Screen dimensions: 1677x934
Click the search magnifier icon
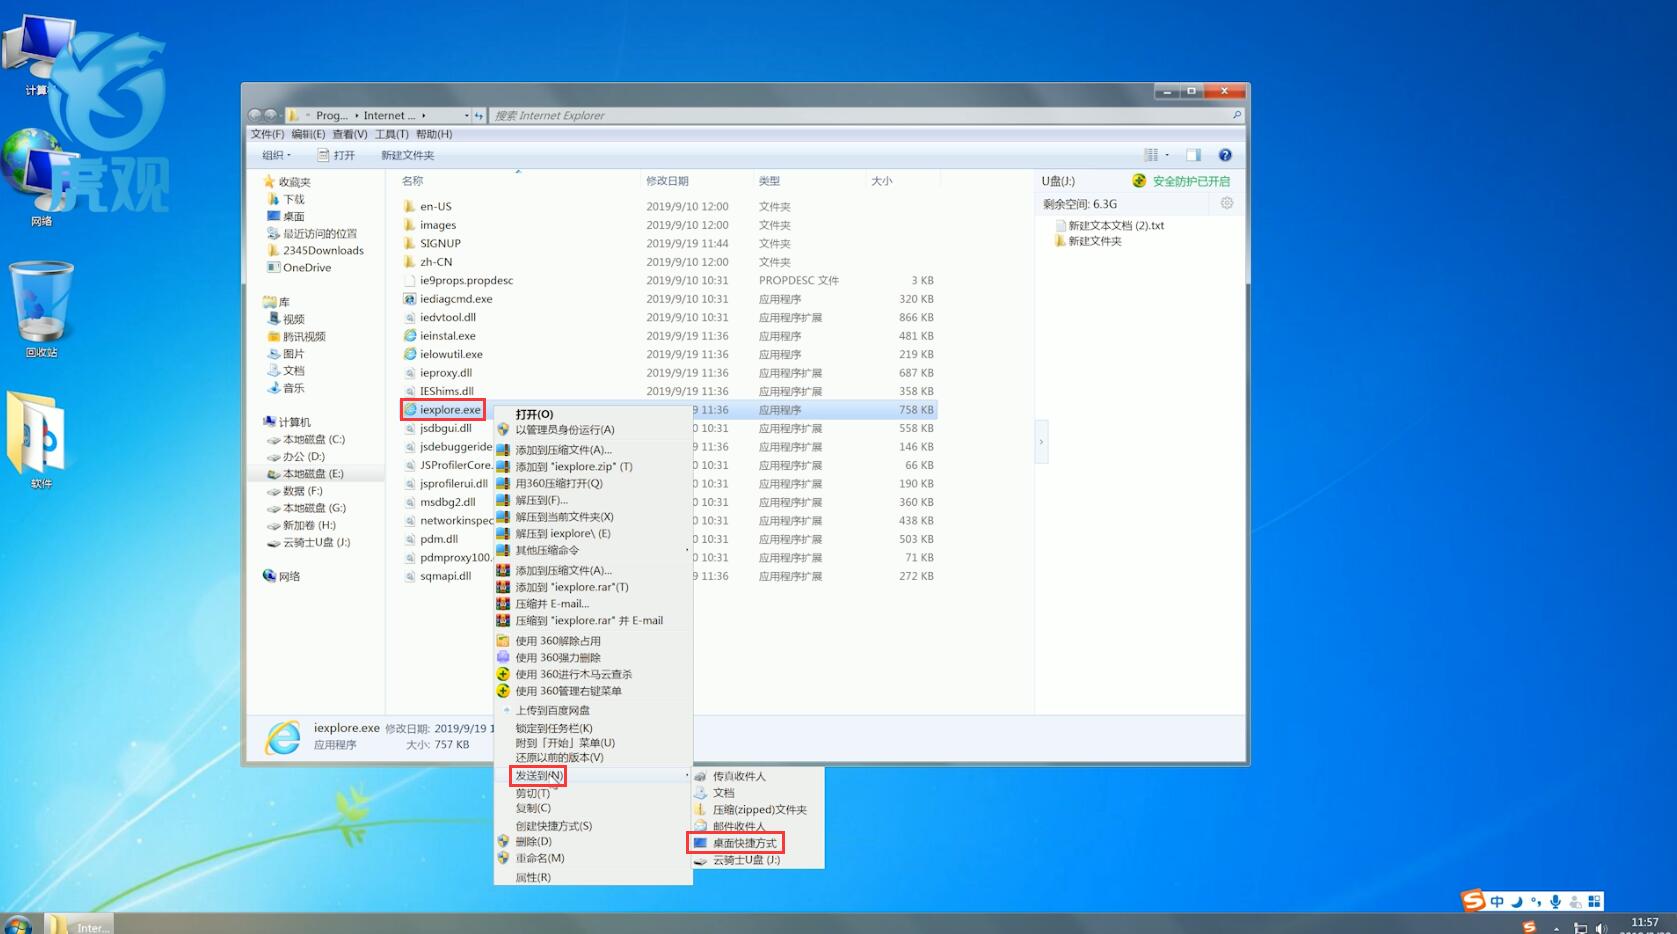coord(1237,115)
